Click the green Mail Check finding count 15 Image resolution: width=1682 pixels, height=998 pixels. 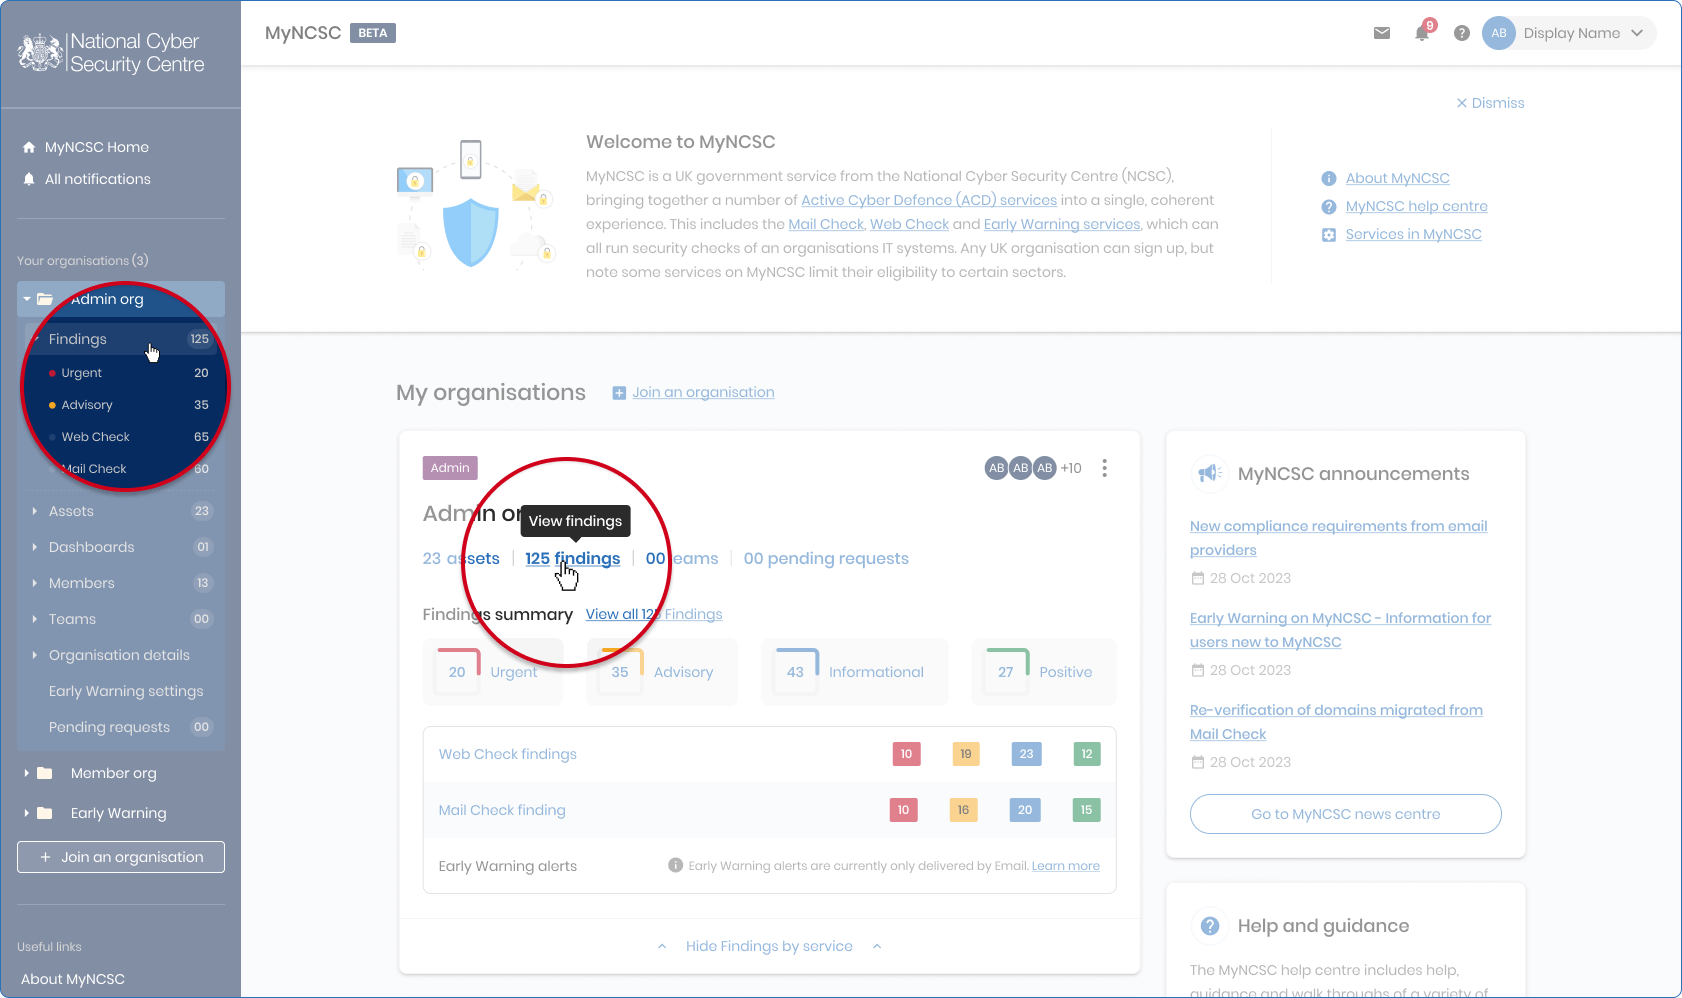point(1086,810)
